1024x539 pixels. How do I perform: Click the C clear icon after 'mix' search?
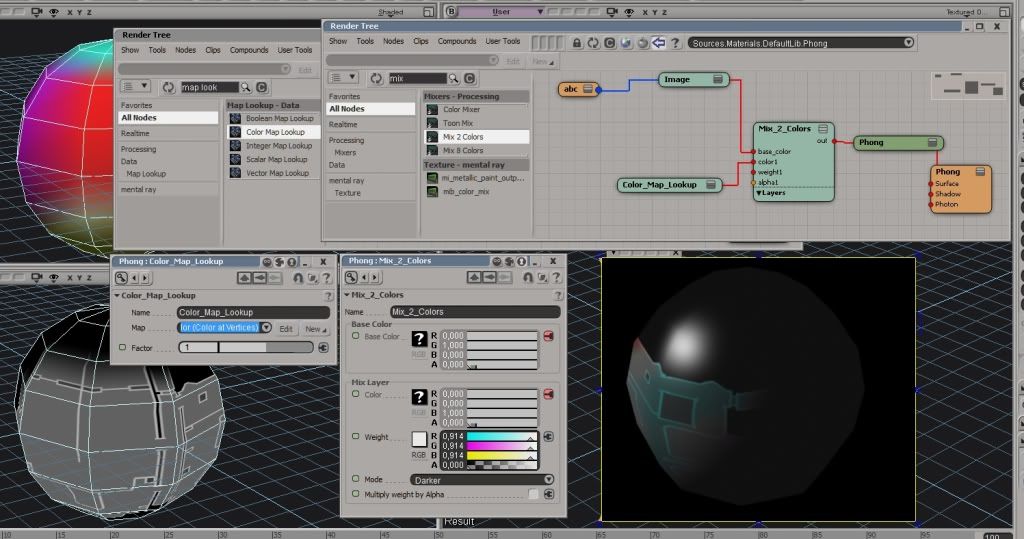[x=469, y=78]
